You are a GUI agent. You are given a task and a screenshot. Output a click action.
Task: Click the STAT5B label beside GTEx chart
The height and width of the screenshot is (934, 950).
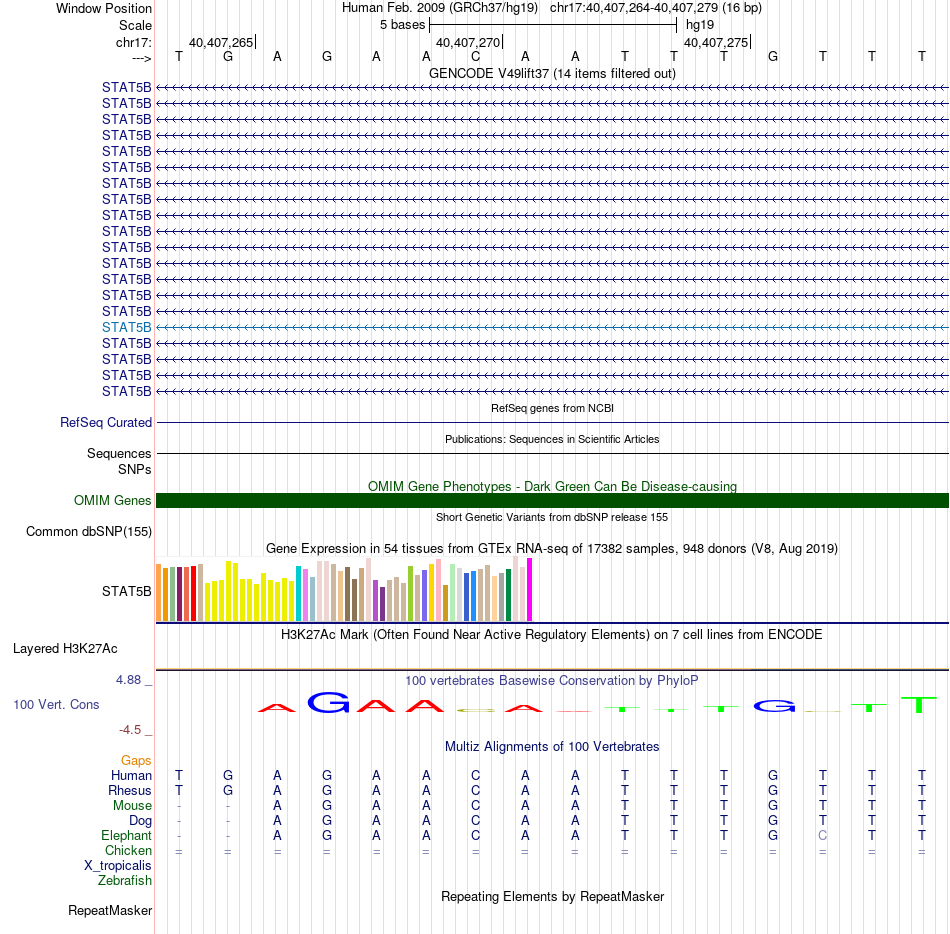(126, 591)
